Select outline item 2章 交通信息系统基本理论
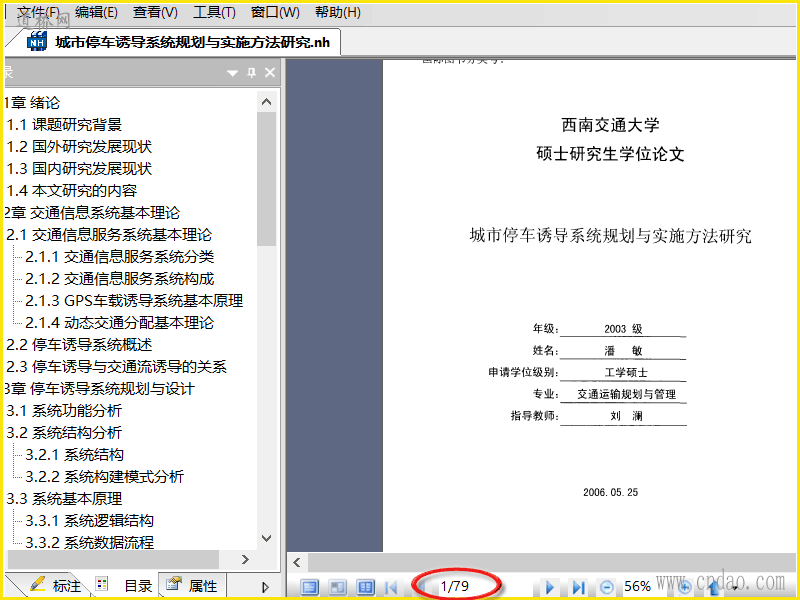The width and height of the screenshot is (800, 600). (92, 212)
